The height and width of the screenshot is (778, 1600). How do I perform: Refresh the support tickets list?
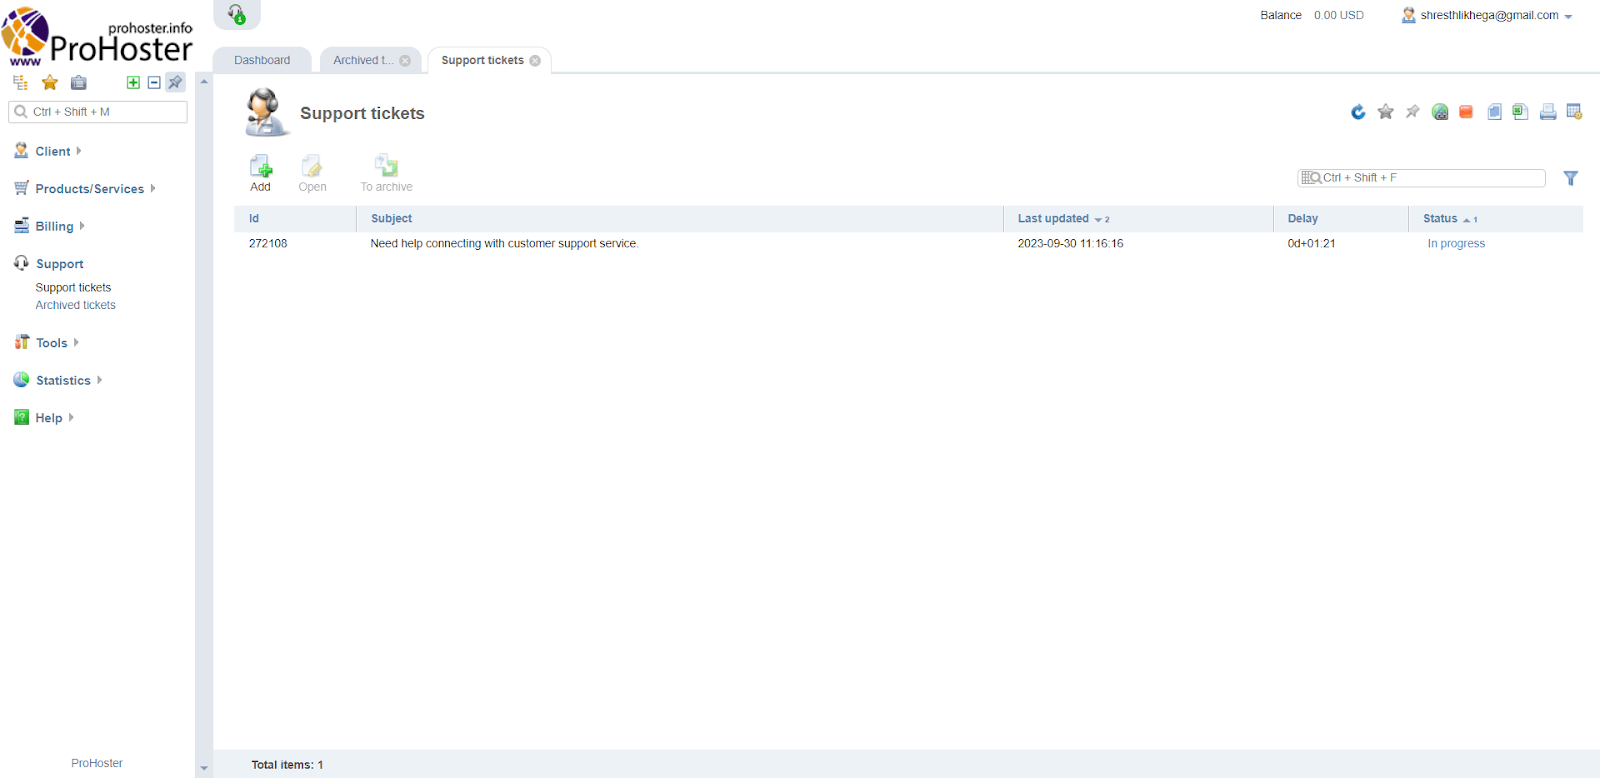[x=1358, y=112]
